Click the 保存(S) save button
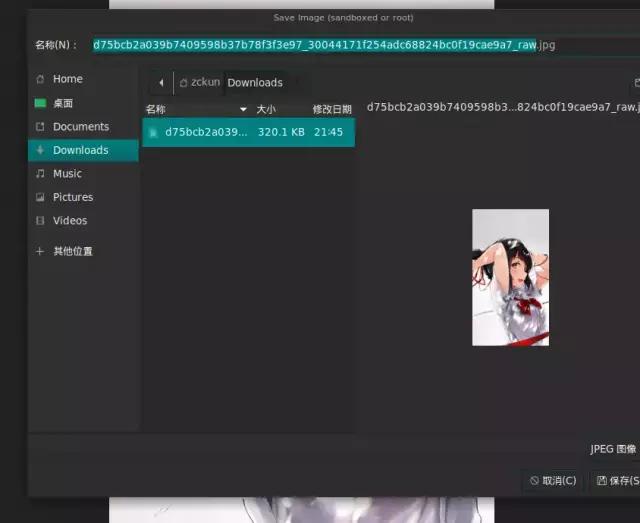 (617, 481)
